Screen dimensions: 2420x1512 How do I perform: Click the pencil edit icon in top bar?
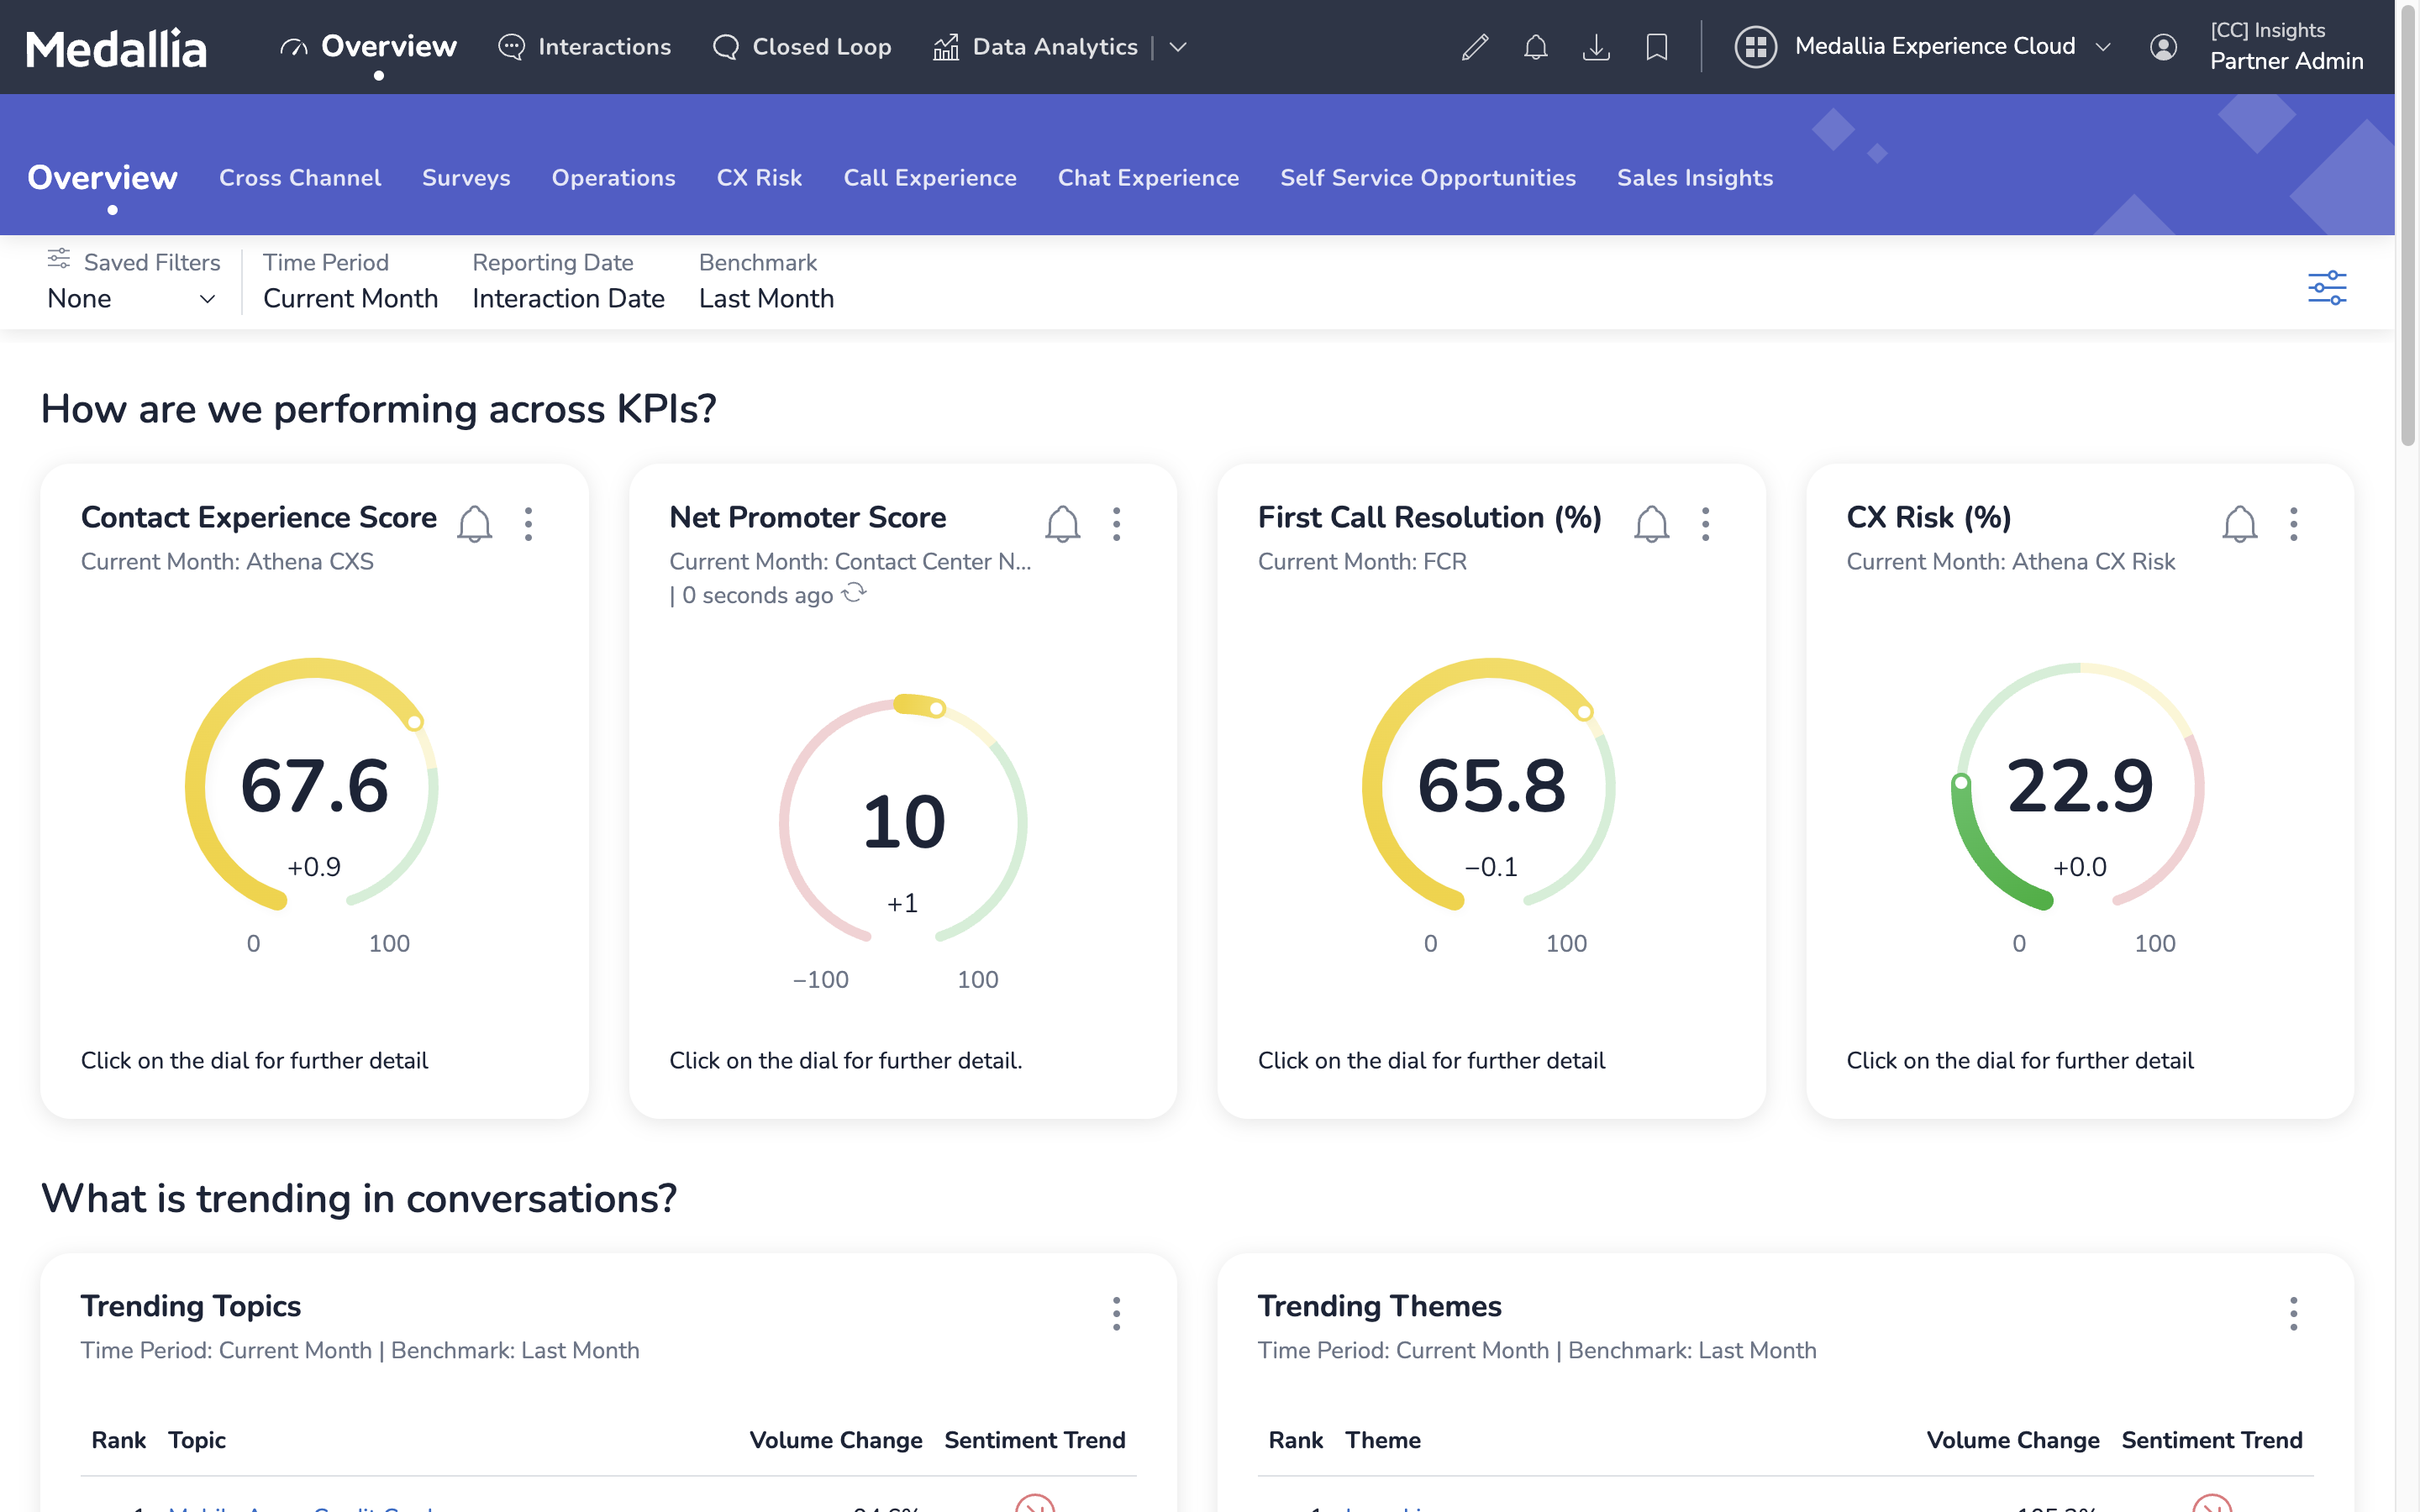pos(1475,47)
